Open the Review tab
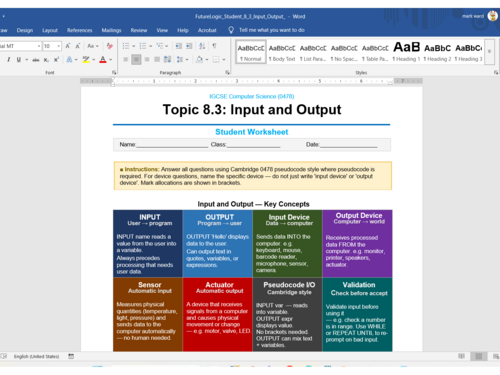 [x=139, y=30]
